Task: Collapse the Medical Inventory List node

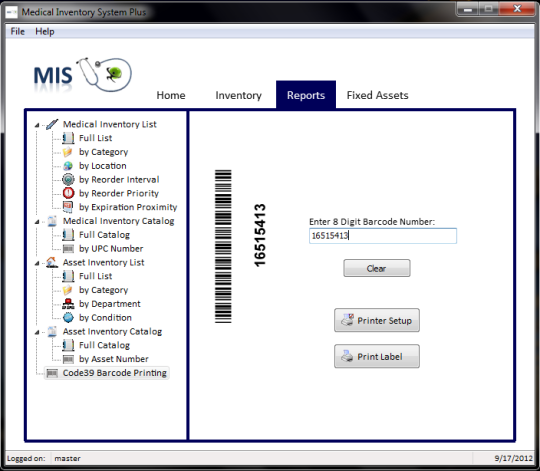Action: (37, 125)
